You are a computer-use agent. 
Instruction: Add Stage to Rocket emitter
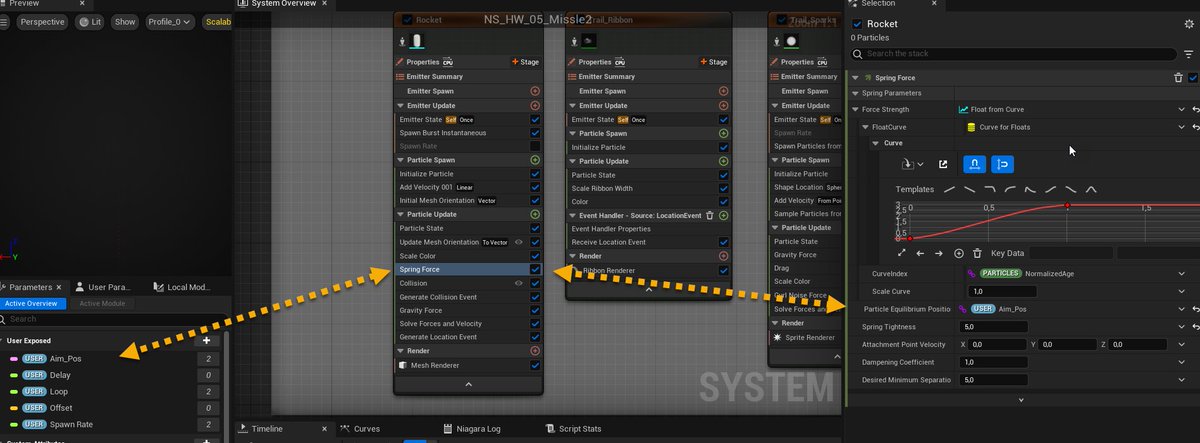tap(525, 62)
